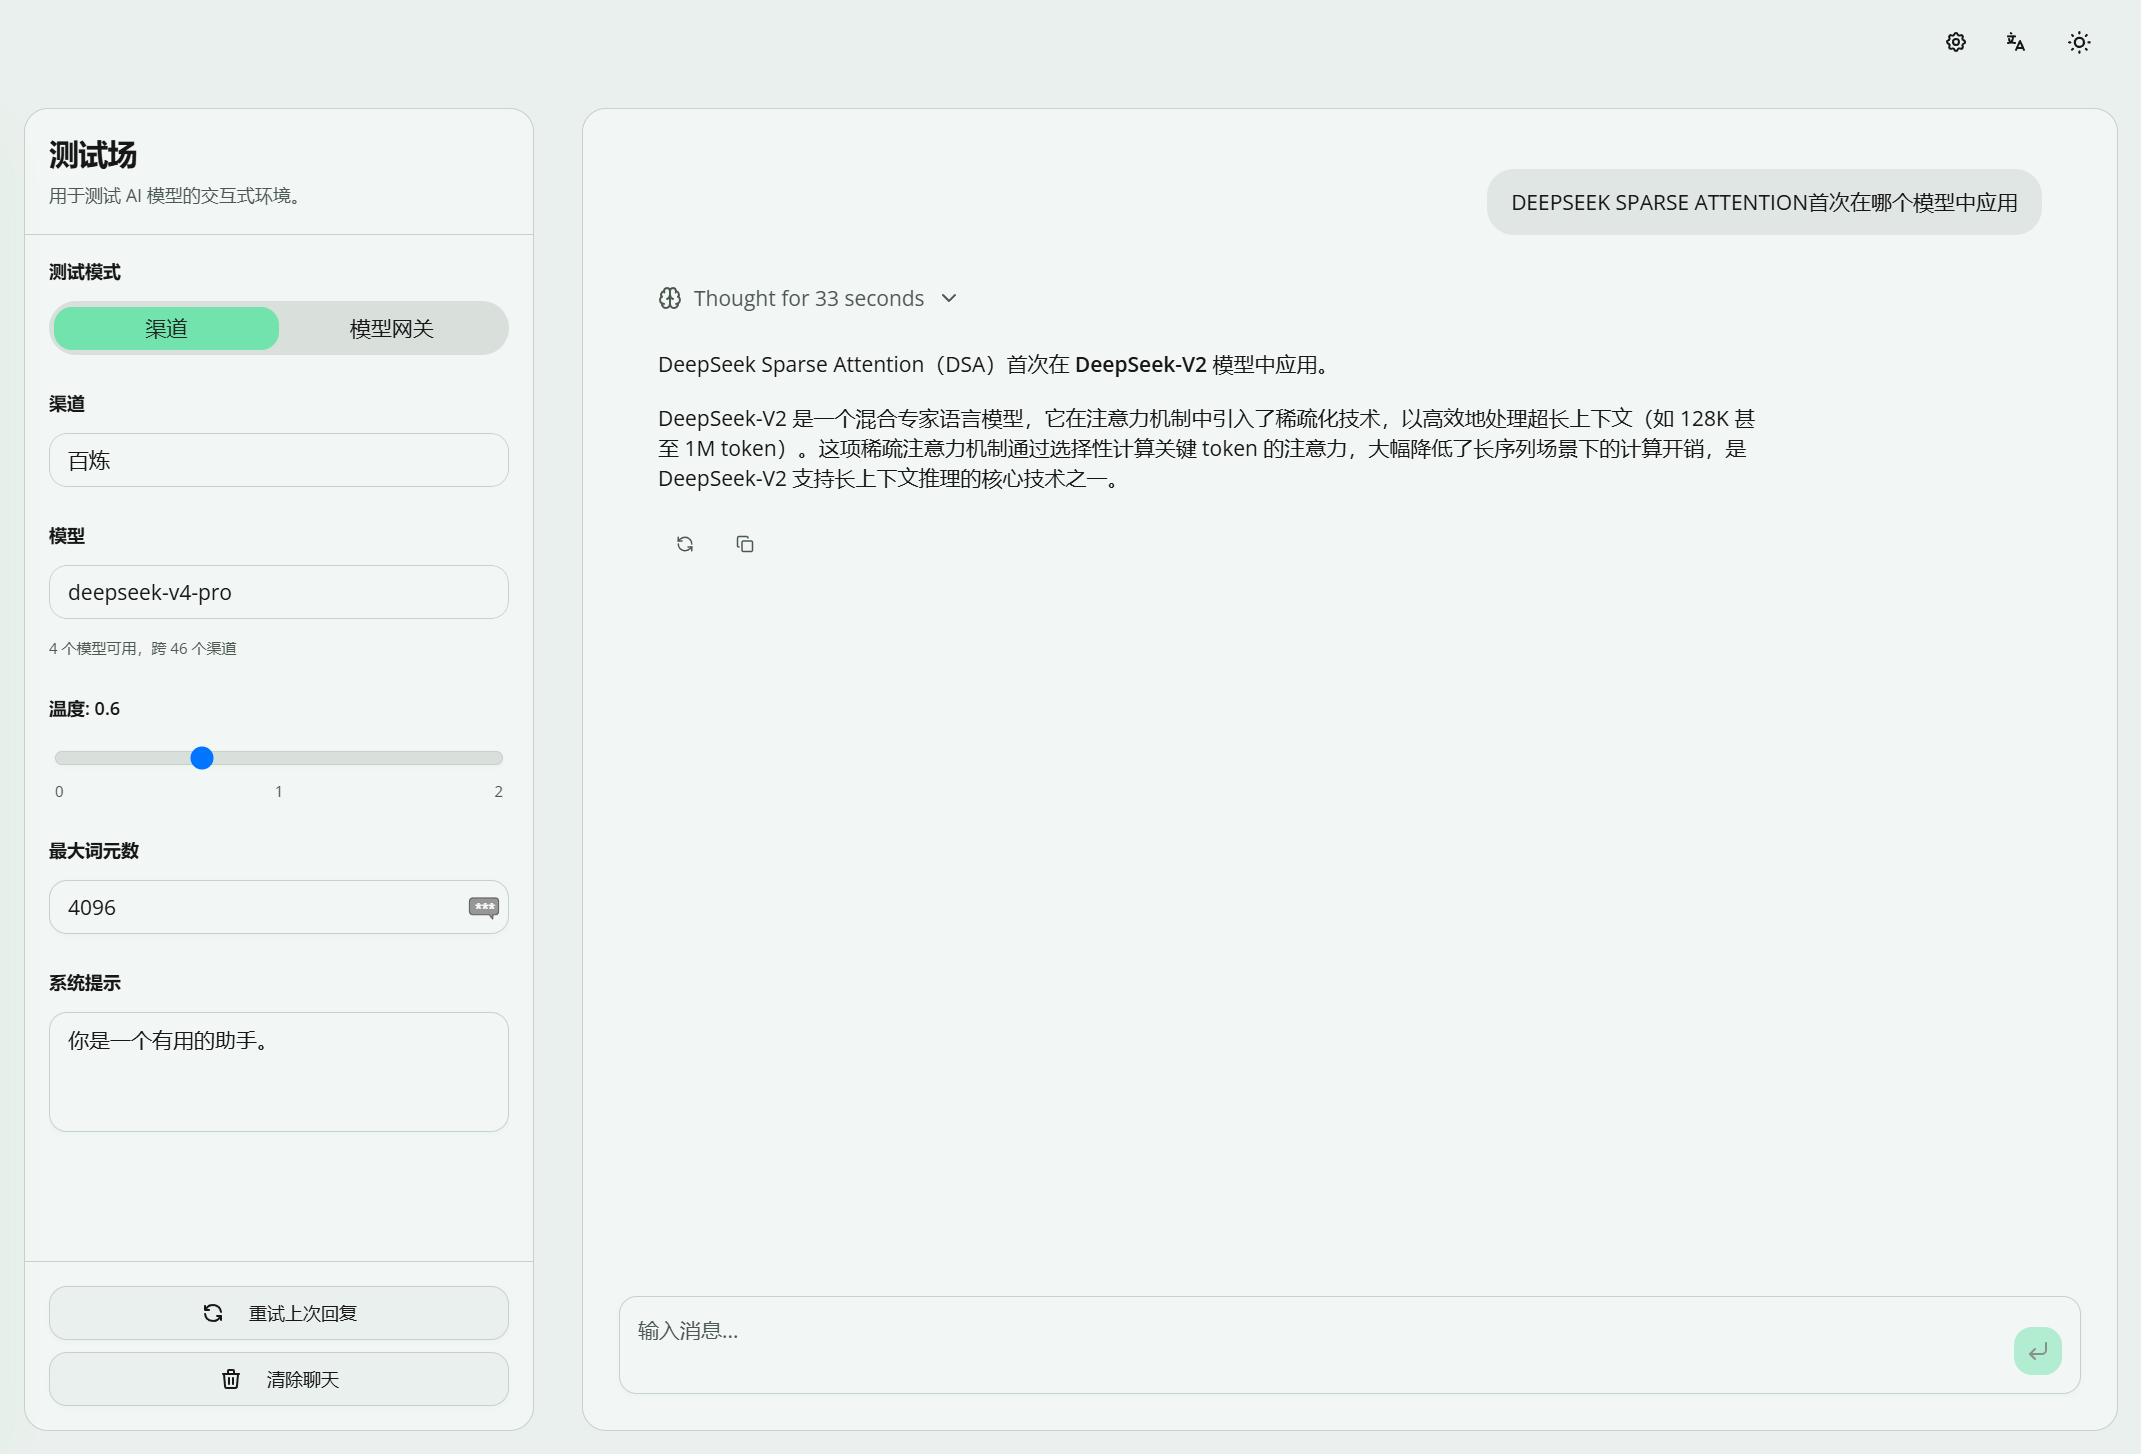This screenshot has height=1454, width=2141.
Task: Click the 温度: 0.6 label
Action: [x=84, y=709]
